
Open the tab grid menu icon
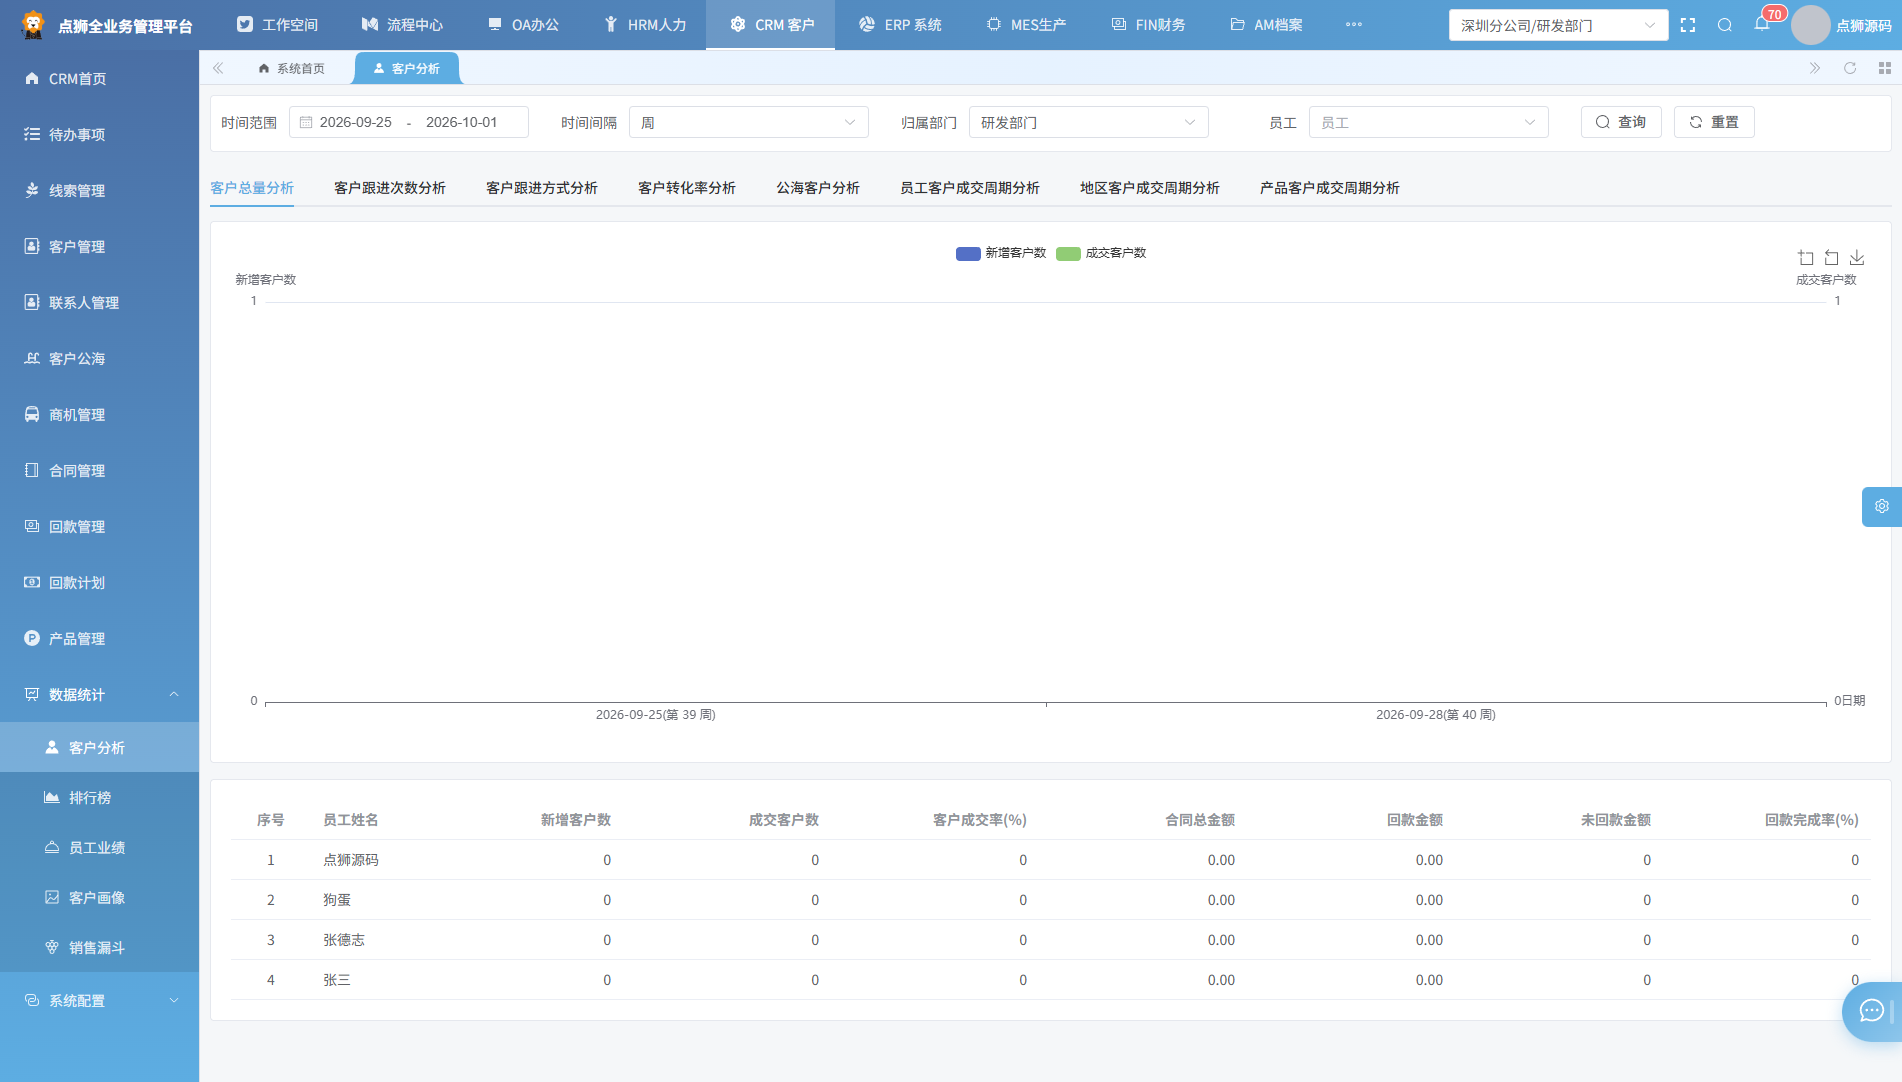[x=1885, y=68]
